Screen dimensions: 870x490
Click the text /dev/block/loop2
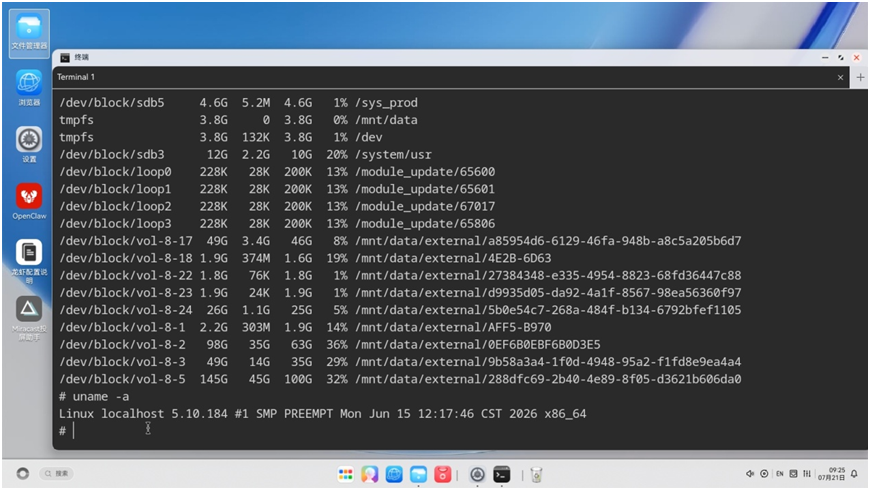[x=115, y=206]
